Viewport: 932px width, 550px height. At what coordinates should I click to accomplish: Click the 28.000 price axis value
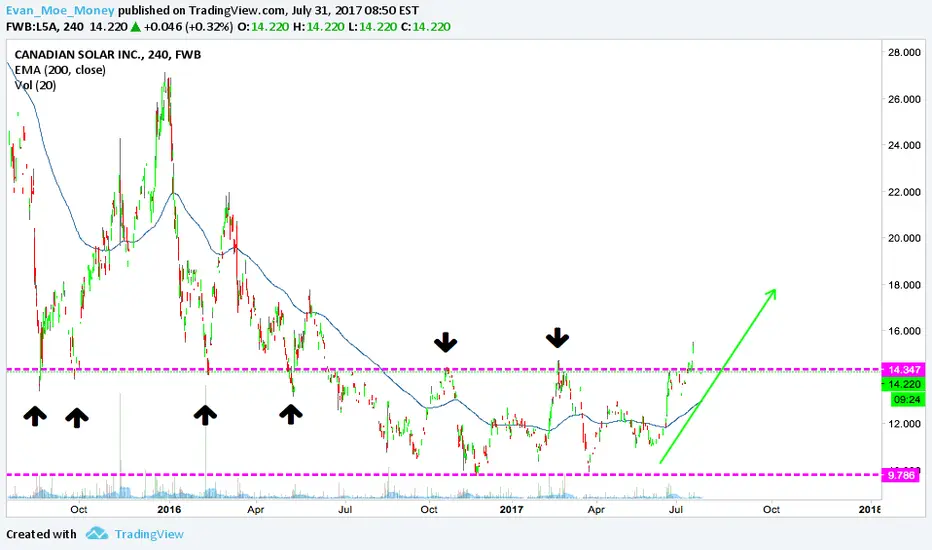(x=903, y=52)
